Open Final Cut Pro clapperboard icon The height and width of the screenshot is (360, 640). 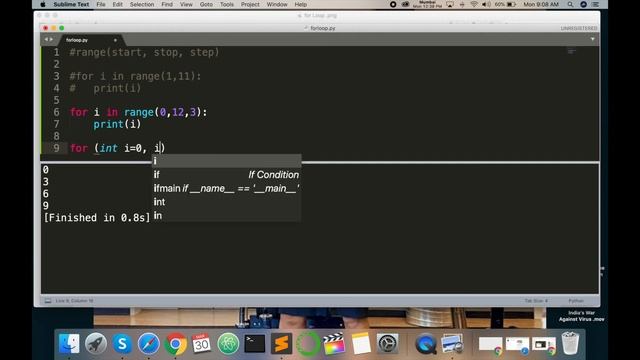tap(334, 343)
